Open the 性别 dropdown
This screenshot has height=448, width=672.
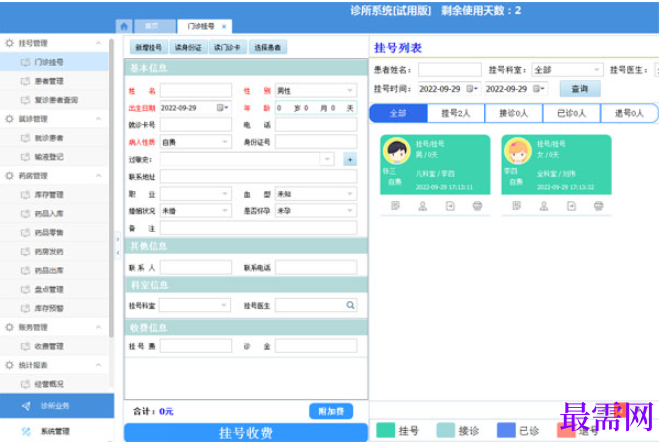316,90
